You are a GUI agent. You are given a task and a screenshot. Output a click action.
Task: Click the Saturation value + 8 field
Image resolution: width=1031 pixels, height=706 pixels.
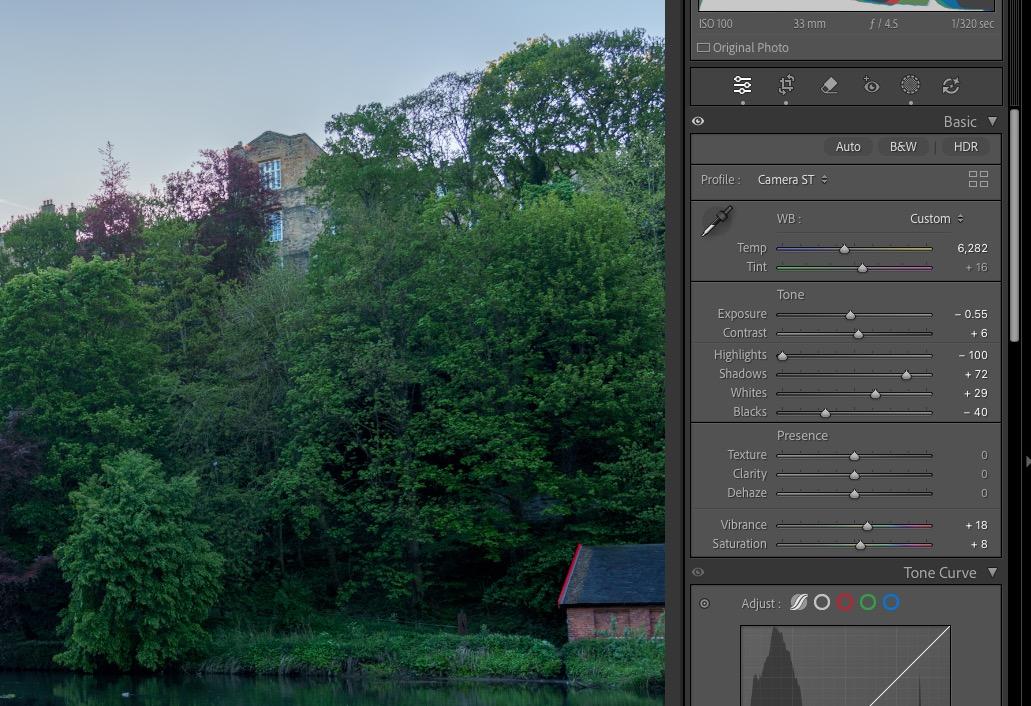tap(979, 544)
